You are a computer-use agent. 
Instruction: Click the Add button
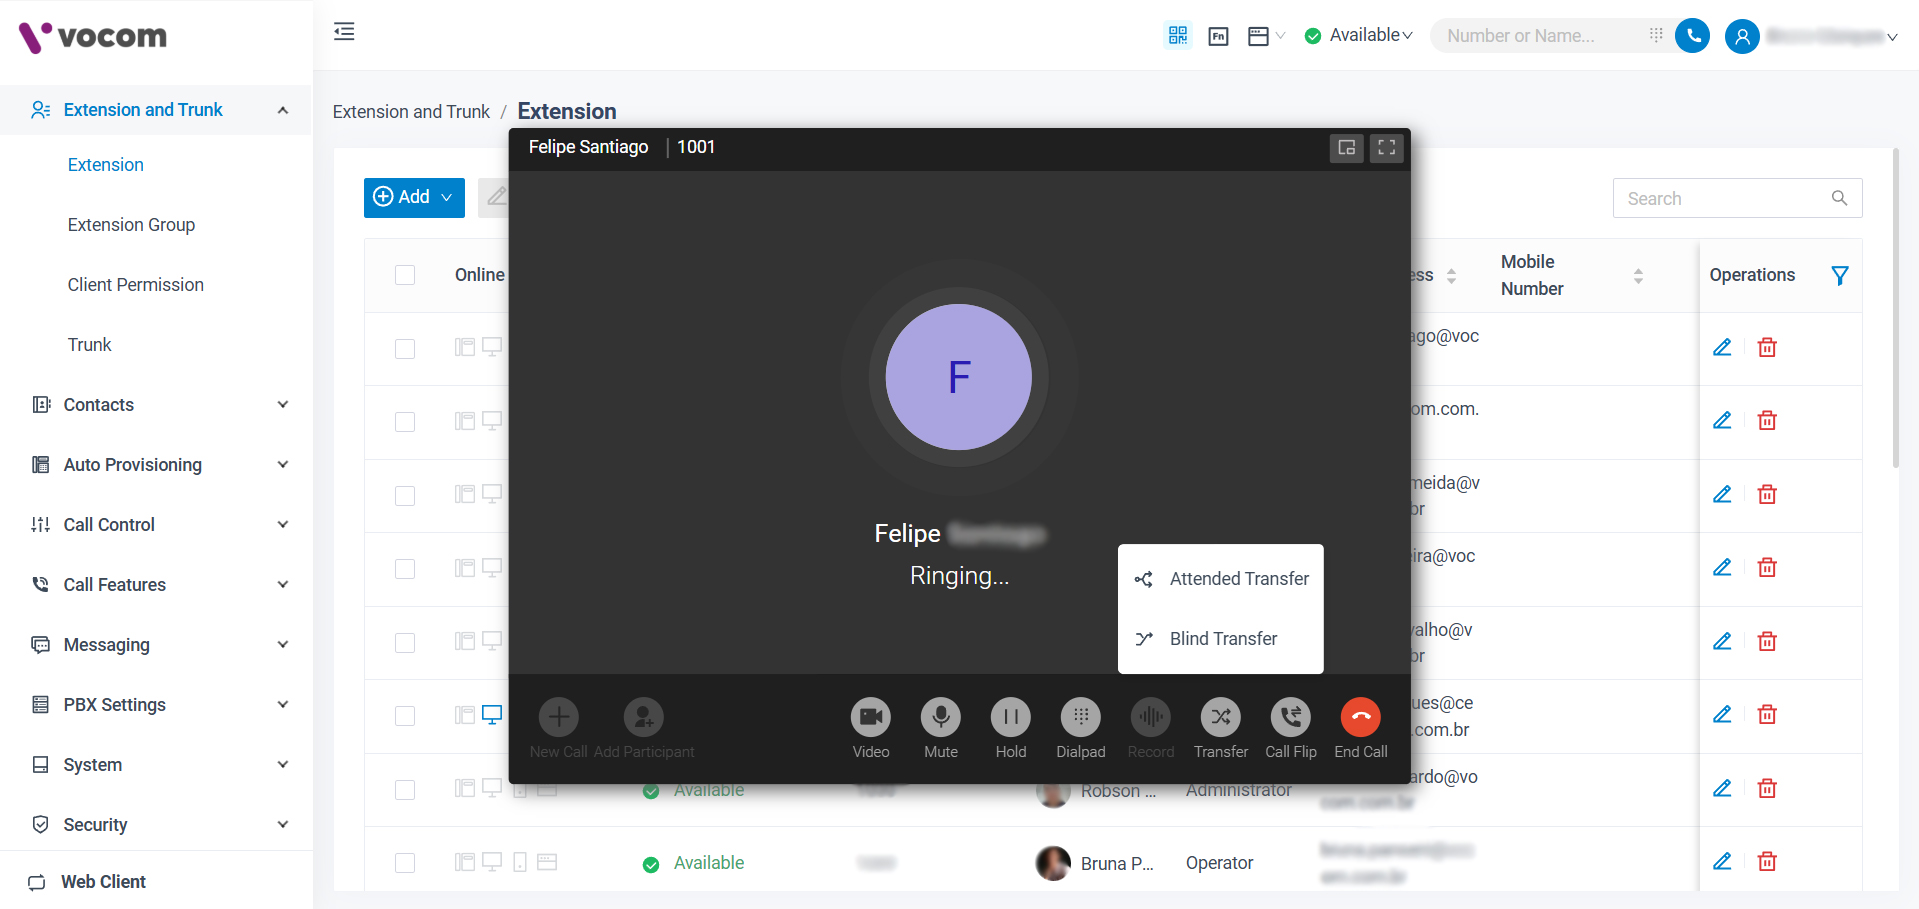point(413,198)
